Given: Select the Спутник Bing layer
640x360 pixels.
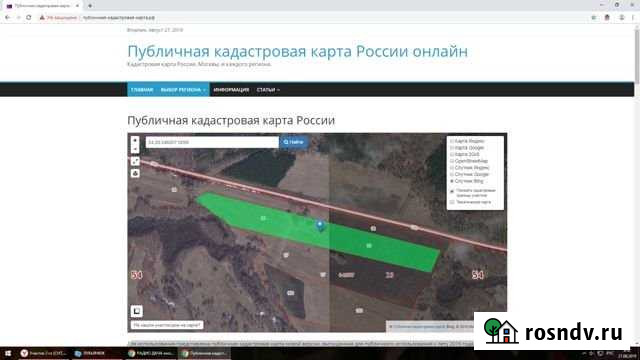Looking at the screenshot, I should pyautogui.click(x=467, y=181).
